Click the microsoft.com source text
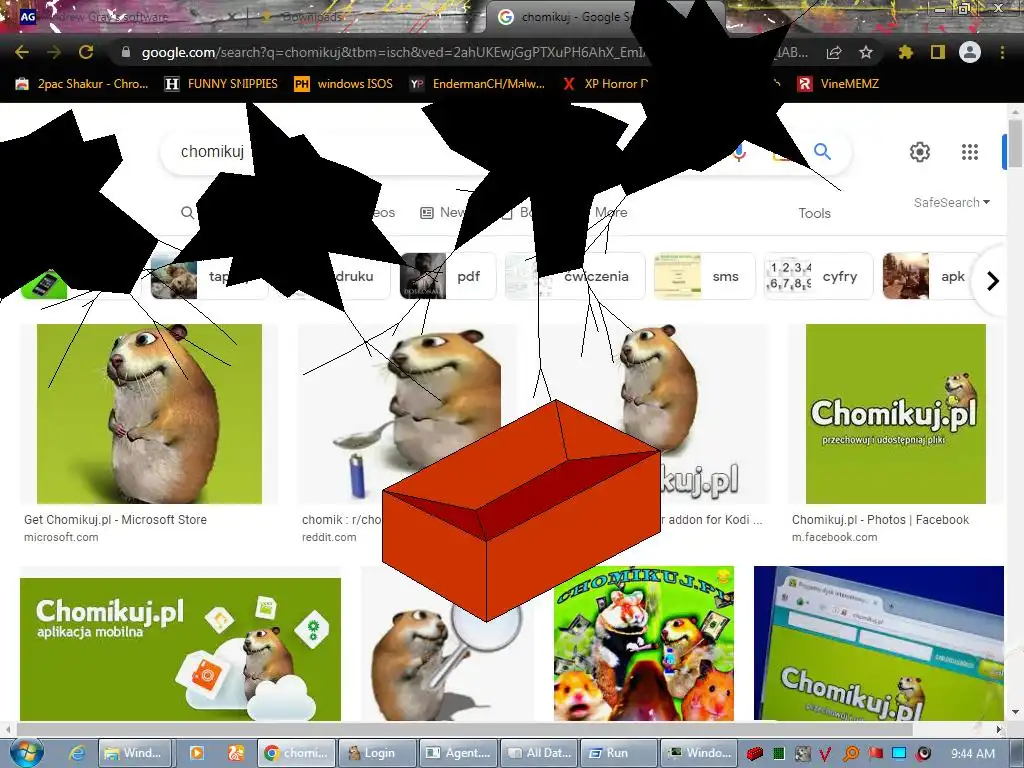 pyautogui.click(x=61, y=537)
